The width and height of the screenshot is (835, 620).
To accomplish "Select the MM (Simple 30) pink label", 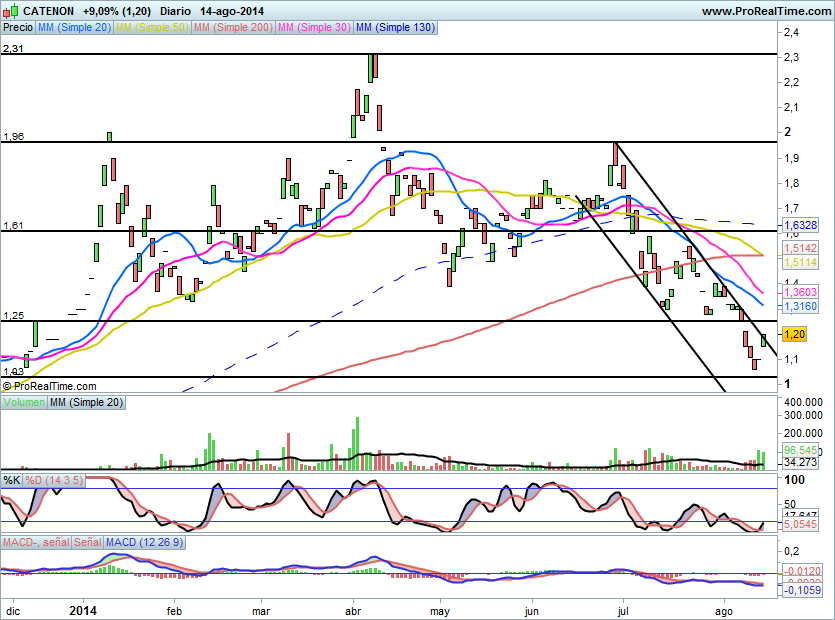I will click(x=314, y=28).
